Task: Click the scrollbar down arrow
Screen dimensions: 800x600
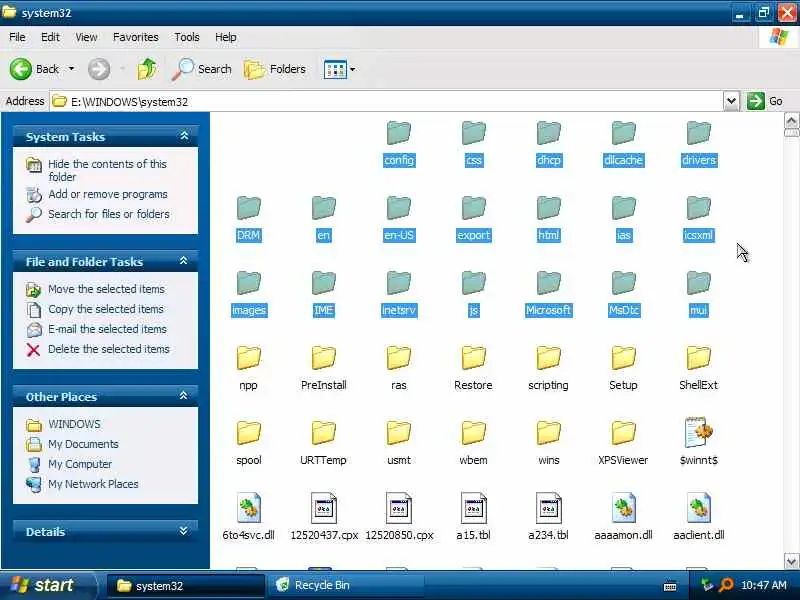Action: (x=791, y=561)
